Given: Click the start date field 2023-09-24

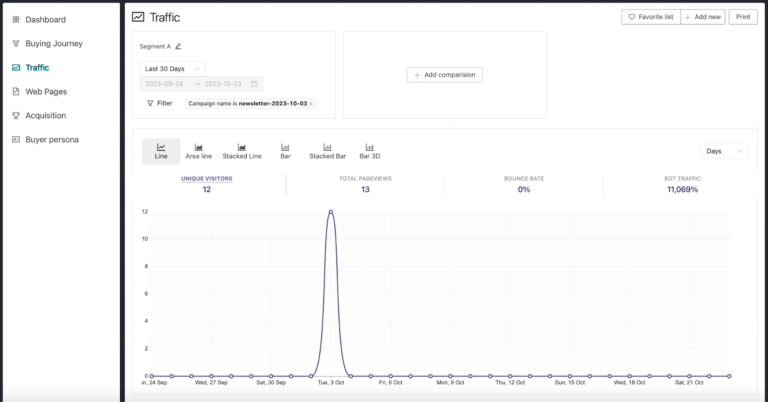Looking at the screenshot, I should 166,83.
